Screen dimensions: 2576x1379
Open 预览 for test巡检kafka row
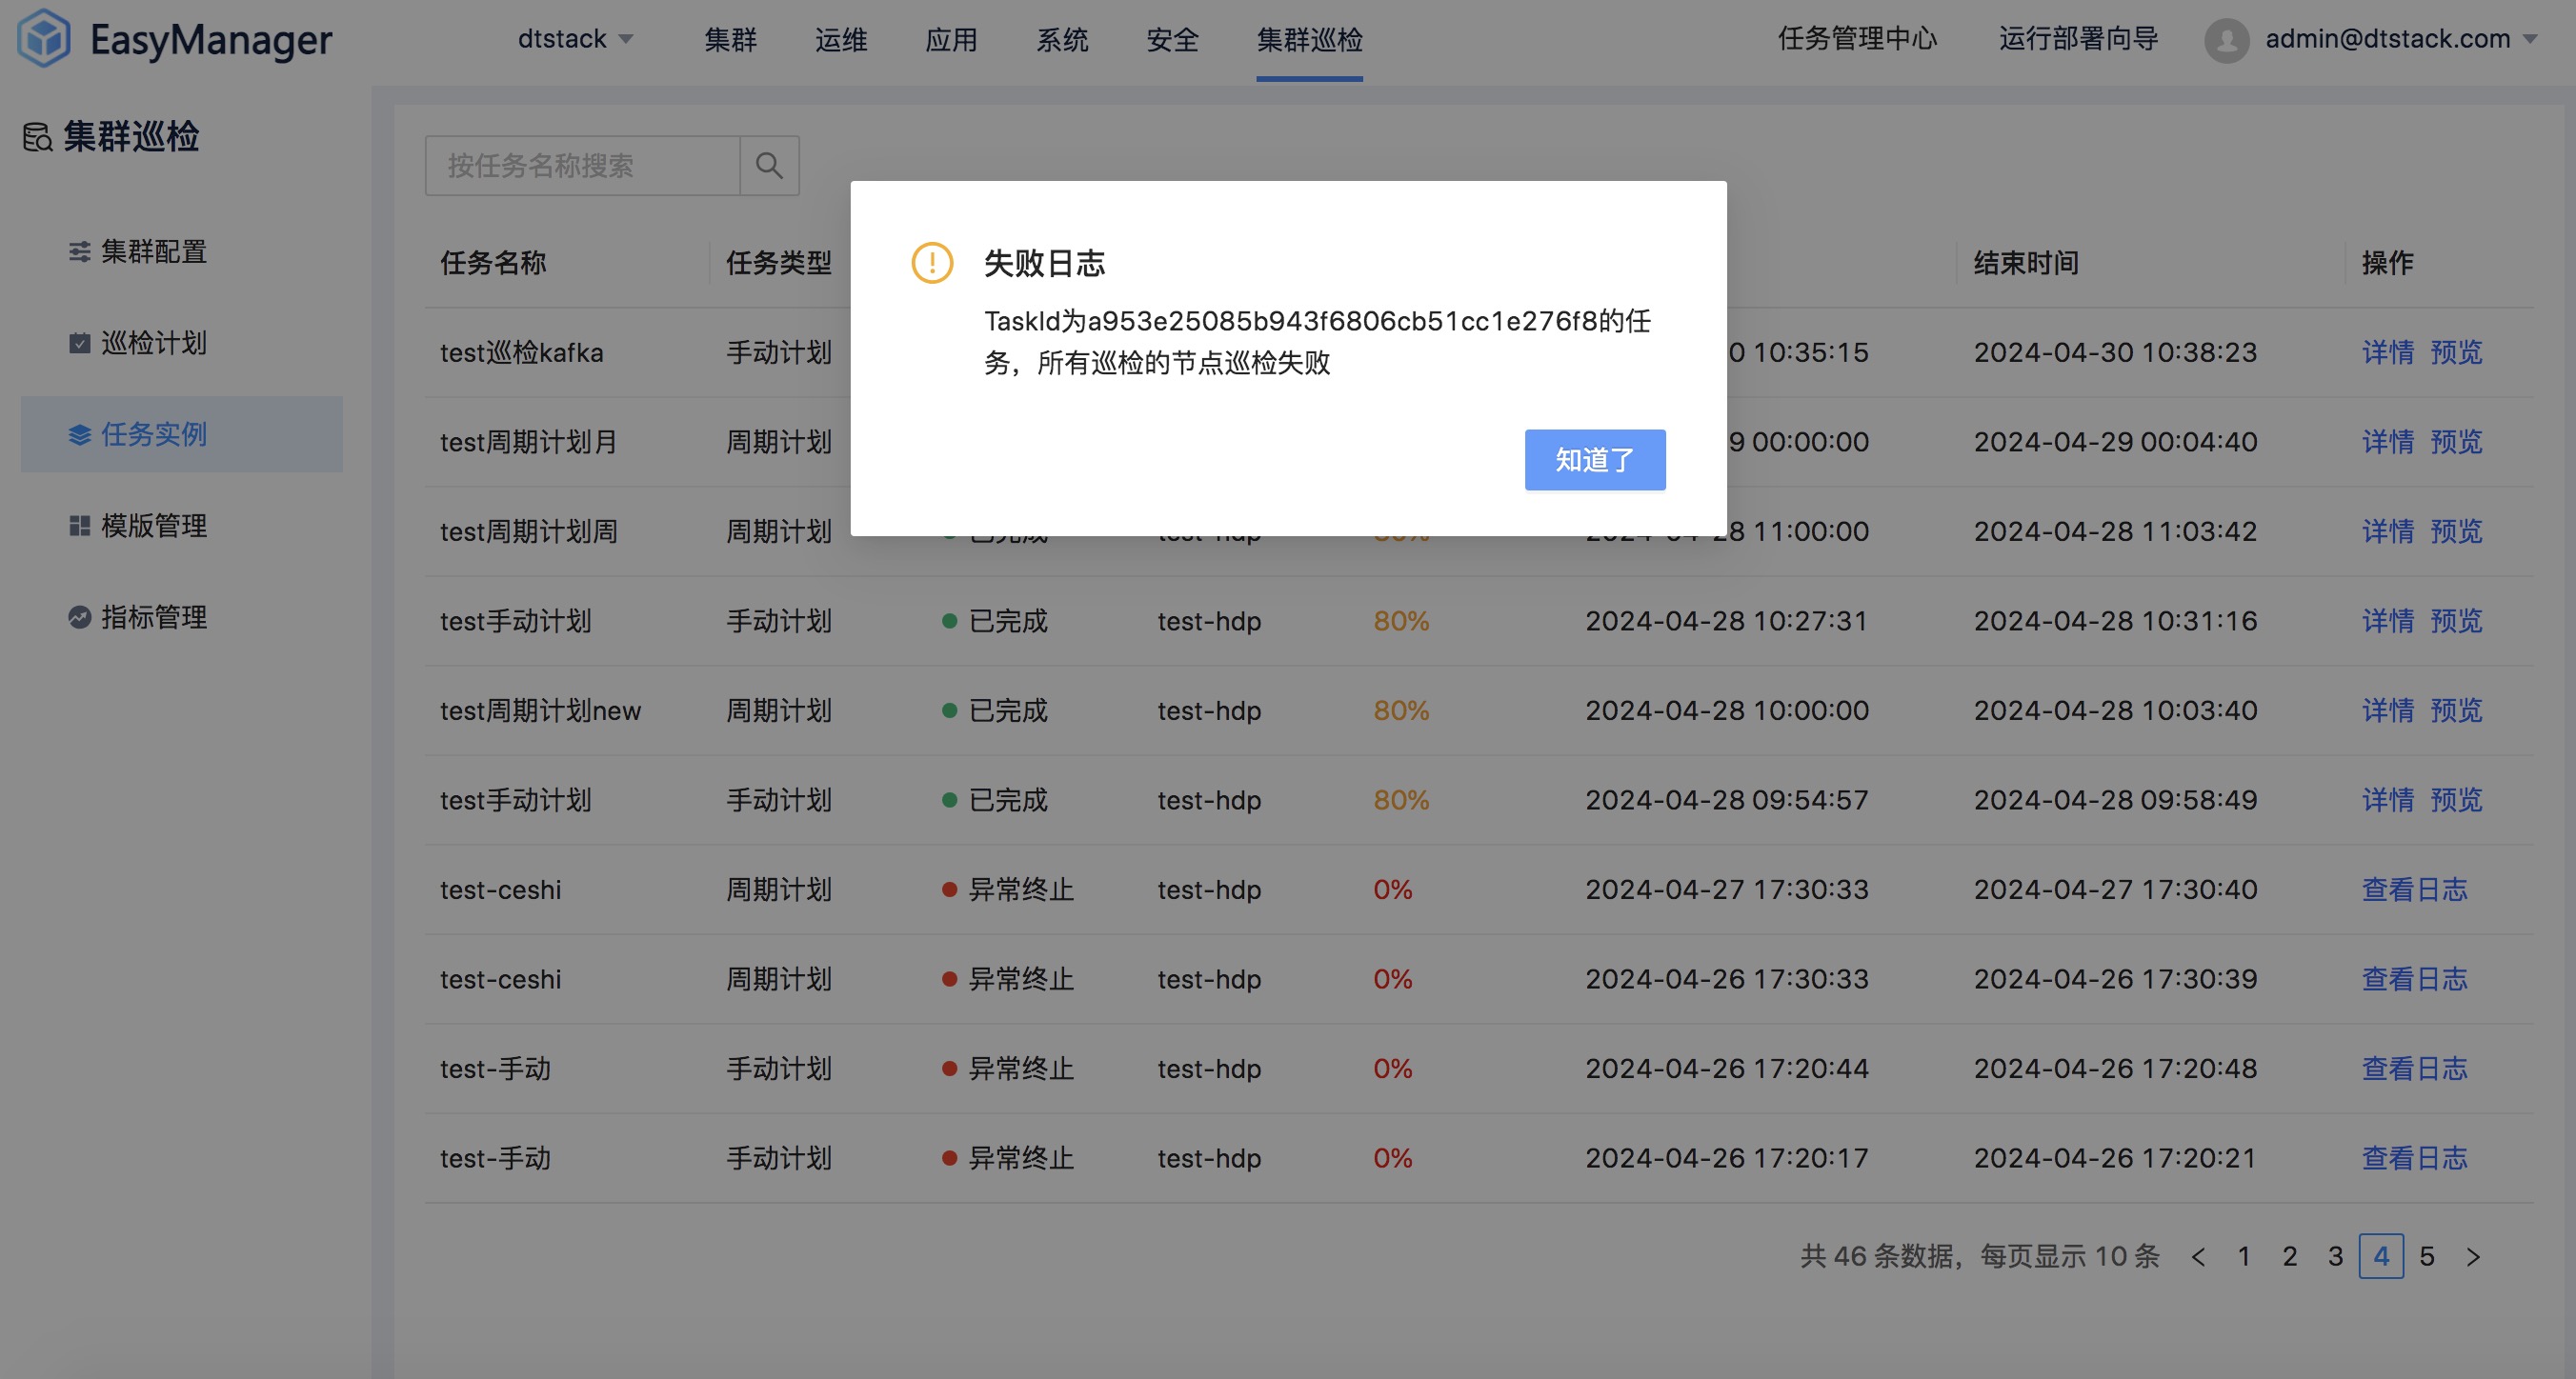[x=2456, y=352]
